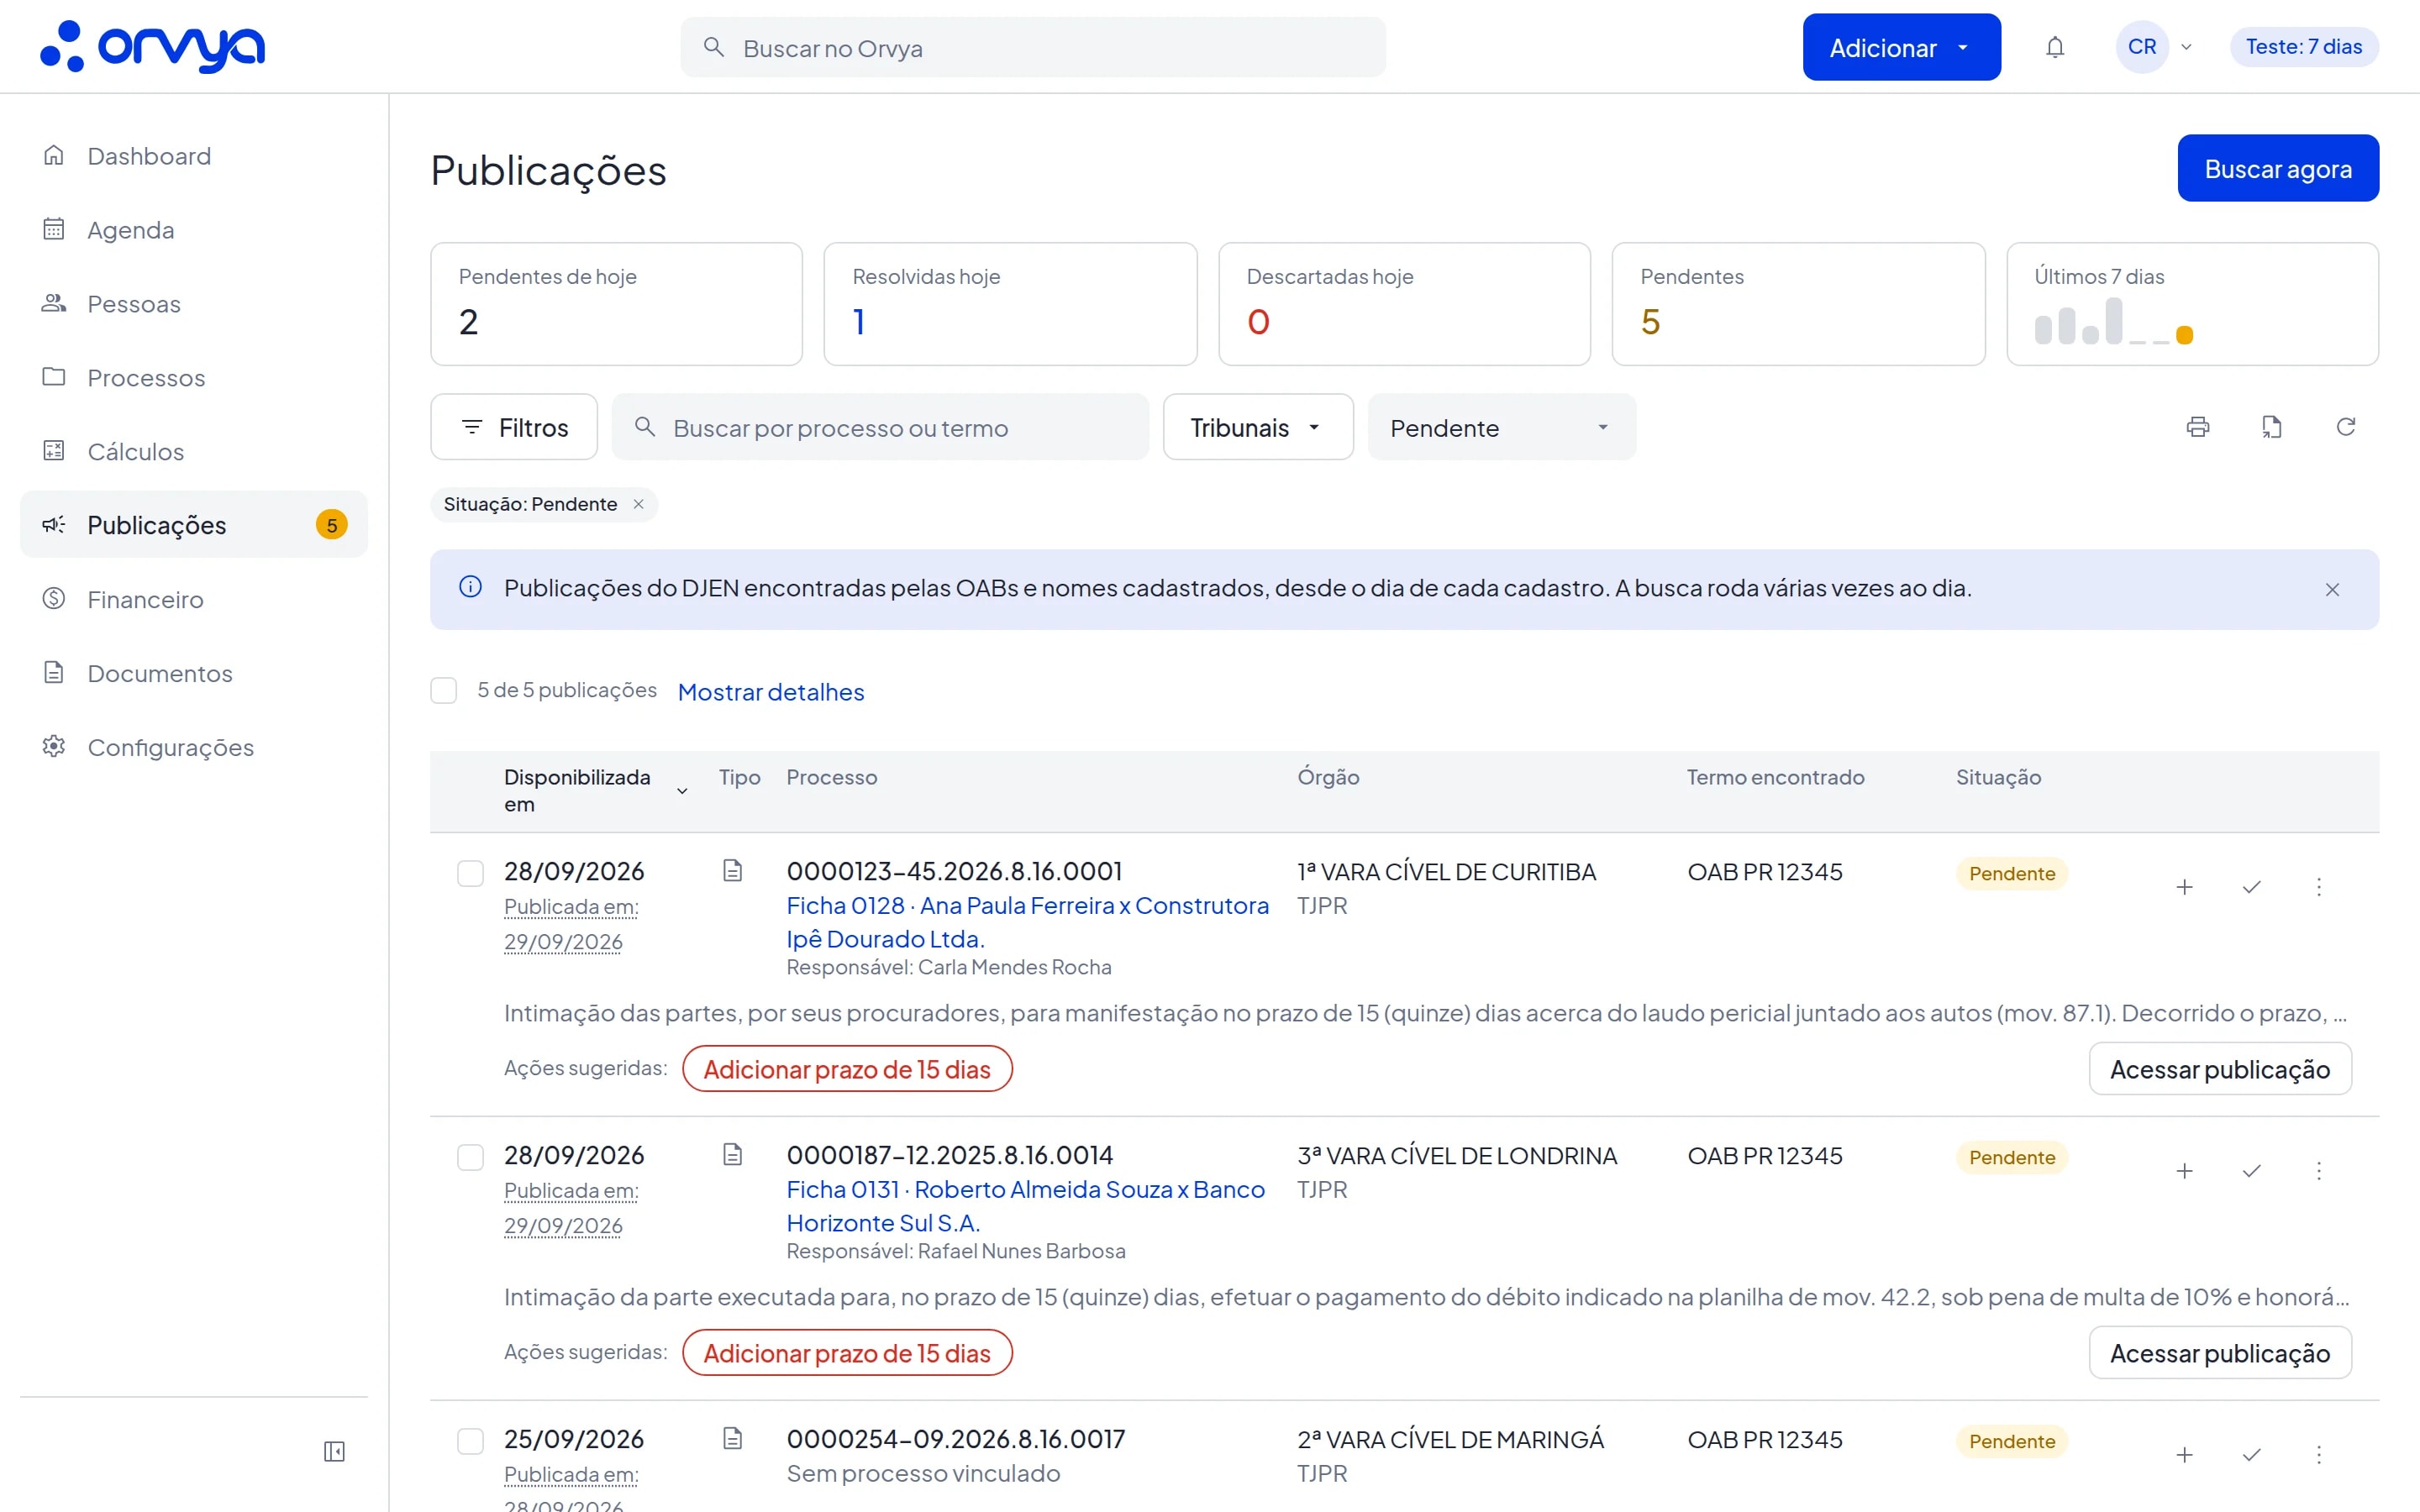Viewport: 2420px width, 1512px height.
Task: Click the Orvya logo
Action: click(x=152, y=46)
